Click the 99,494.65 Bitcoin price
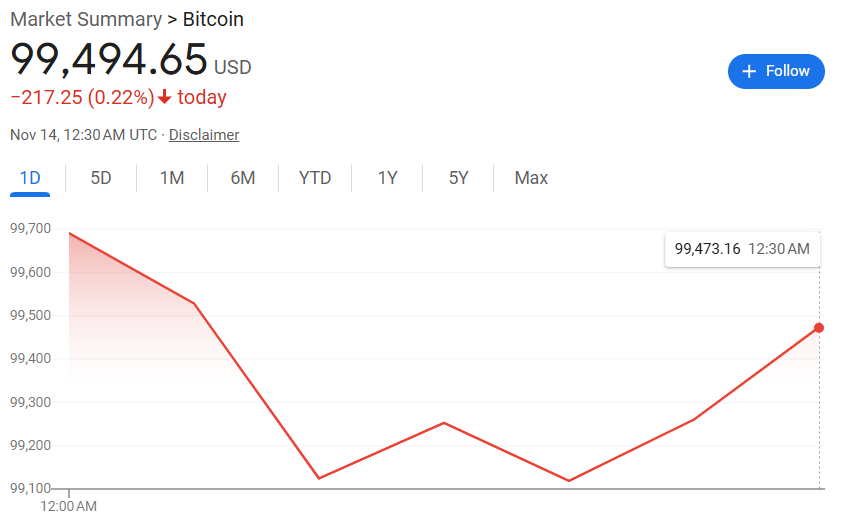Screen dimensions: 849x522 pyautogui.click(x=109, y=59)
